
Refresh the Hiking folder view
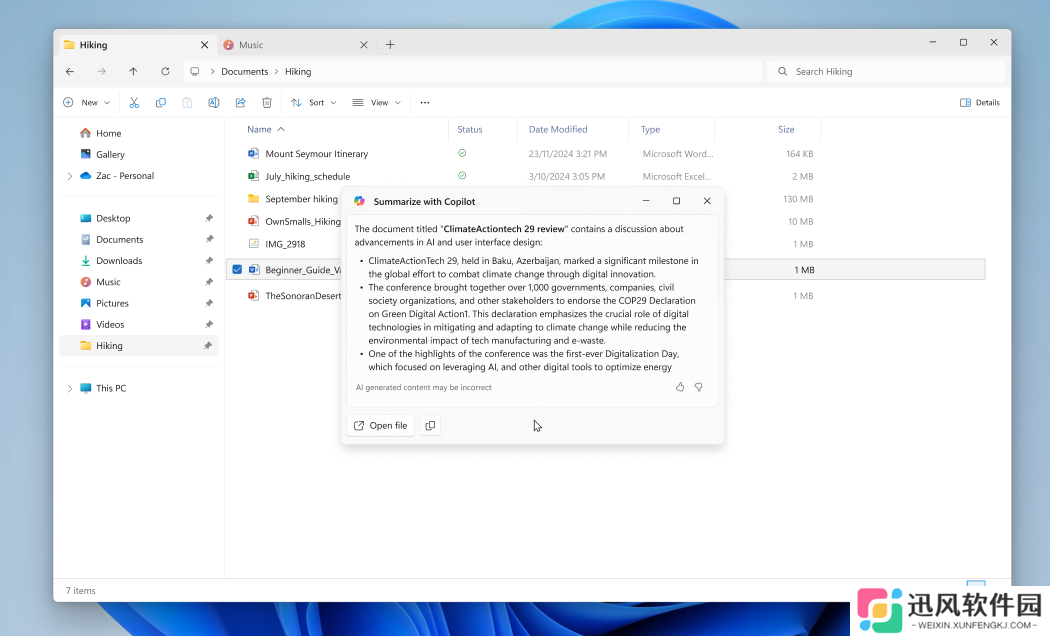pyautogui.click(x=165, y=72)
